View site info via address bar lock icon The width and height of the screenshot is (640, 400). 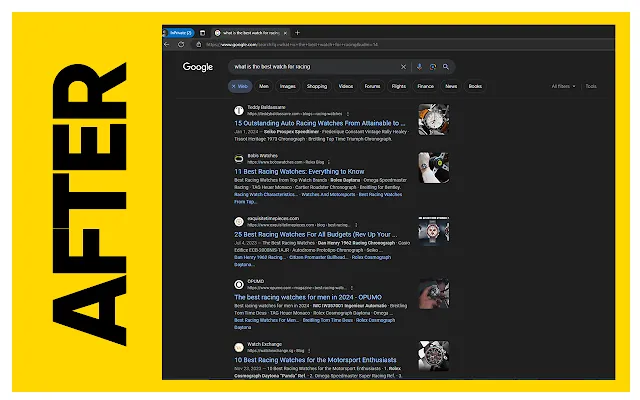pyautogui.click(x=199, y=44)
